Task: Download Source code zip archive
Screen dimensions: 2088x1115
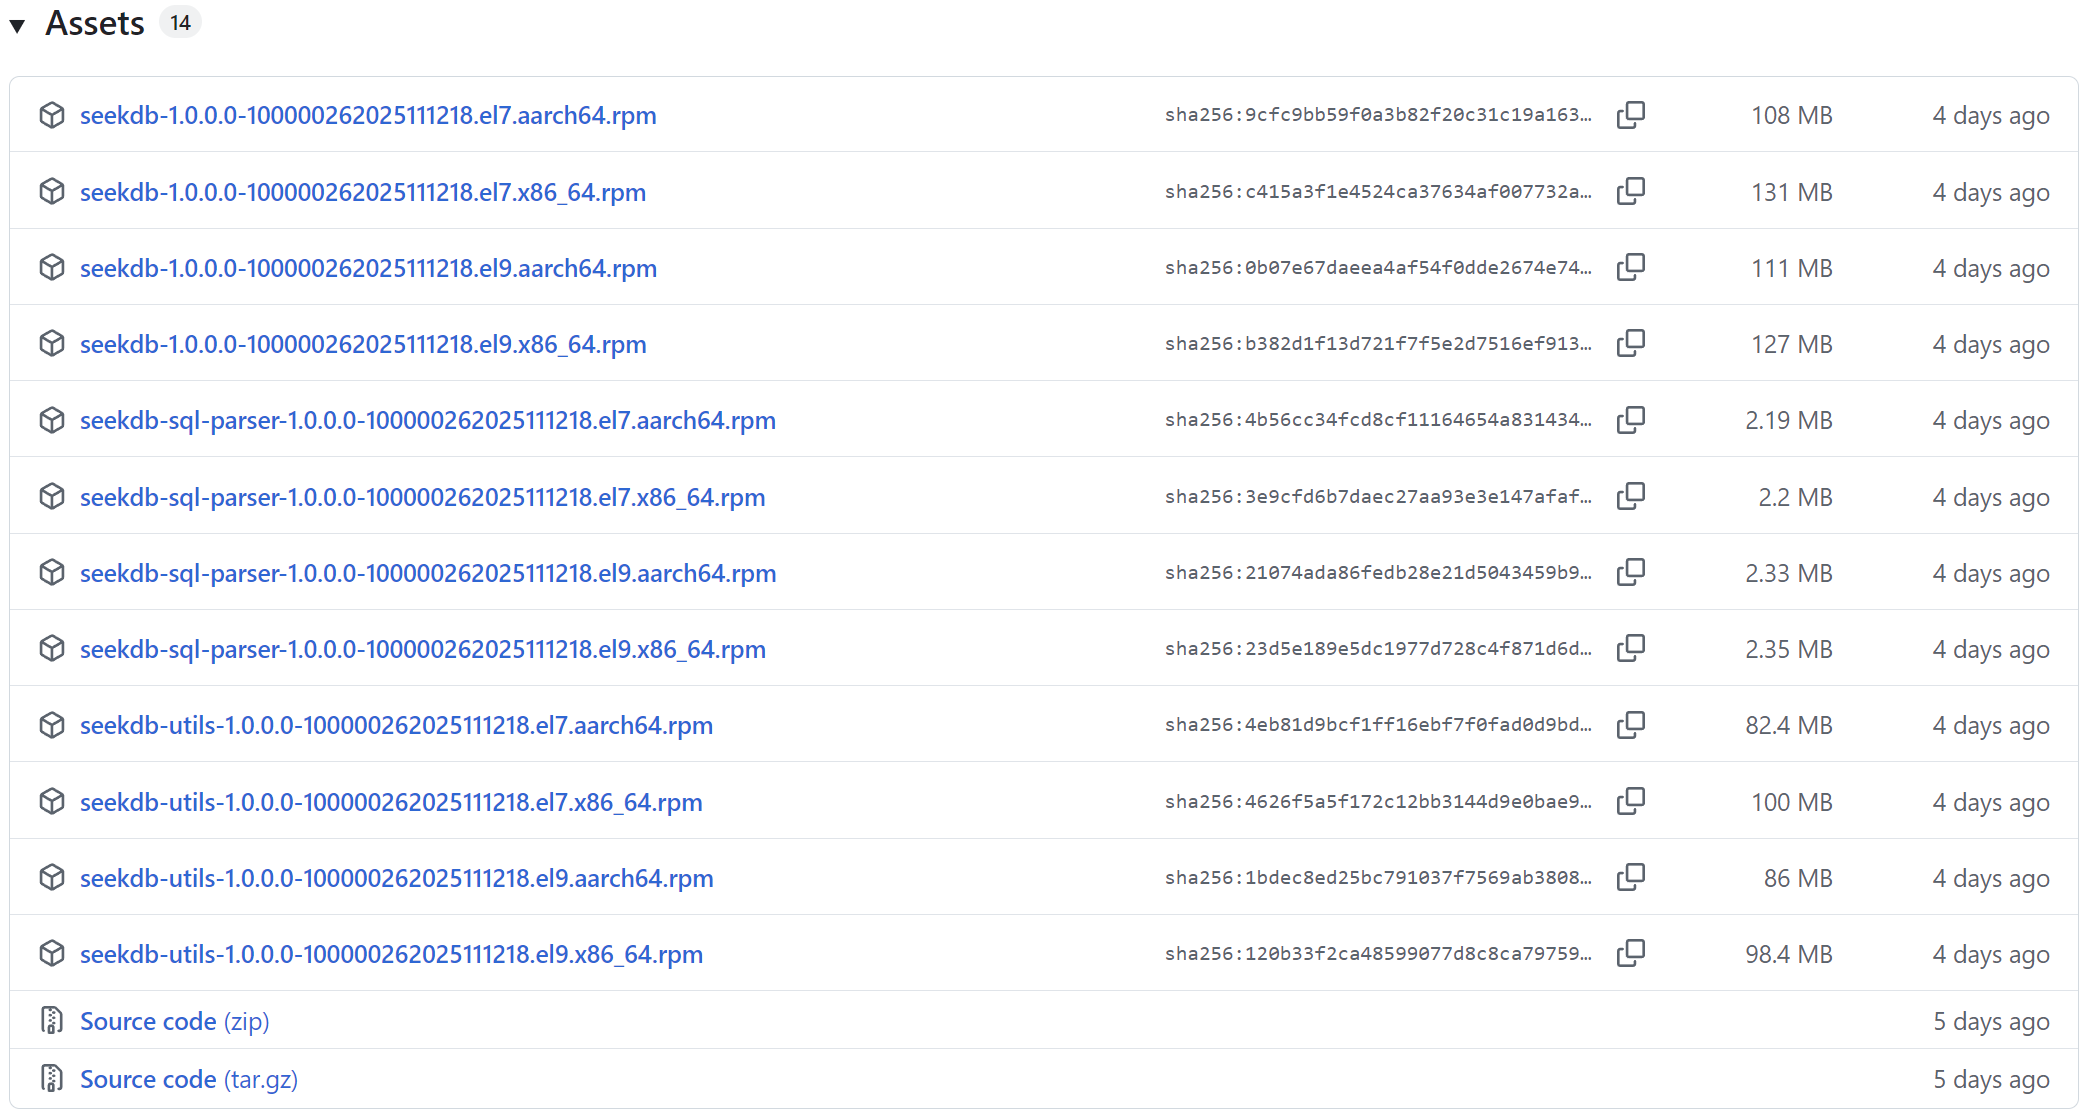Action: [174, 1022]
